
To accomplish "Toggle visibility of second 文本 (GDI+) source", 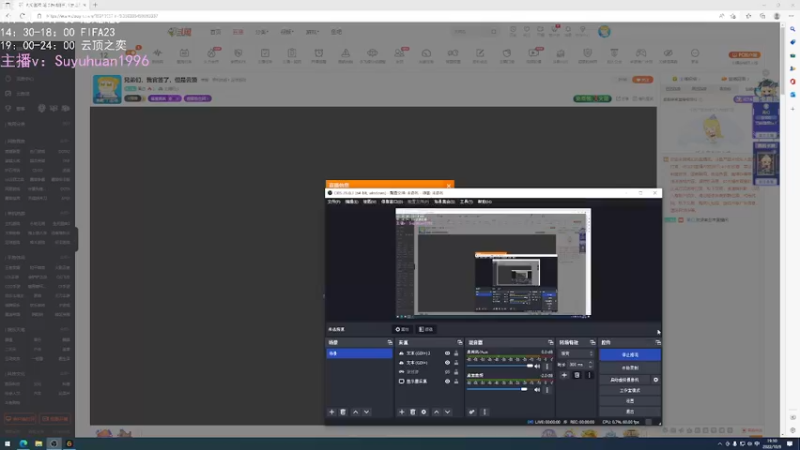I will (447, 363).
